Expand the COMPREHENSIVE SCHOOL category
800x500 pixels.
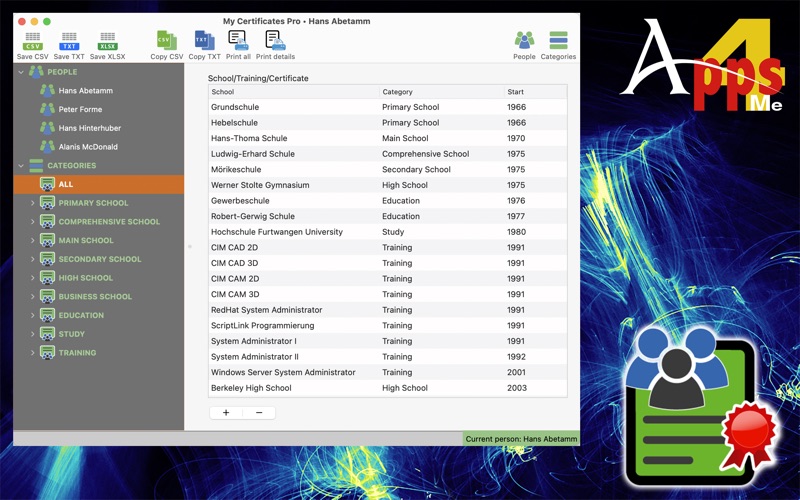point(33,222)
